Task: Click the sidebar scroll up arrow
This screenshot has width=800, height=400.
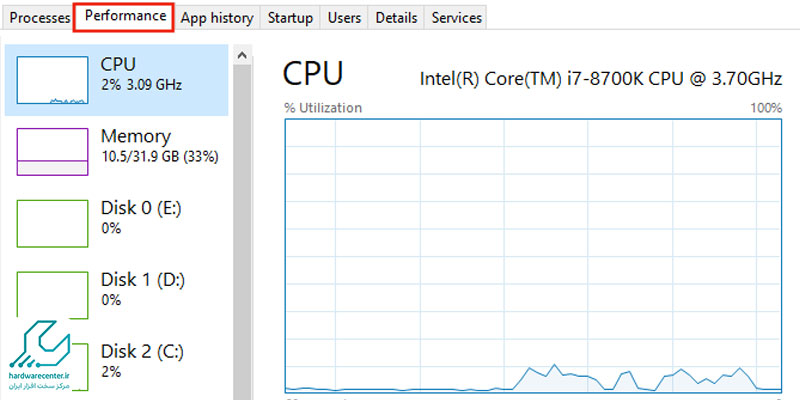Action: pyautogui.click(x=242, y=55)
